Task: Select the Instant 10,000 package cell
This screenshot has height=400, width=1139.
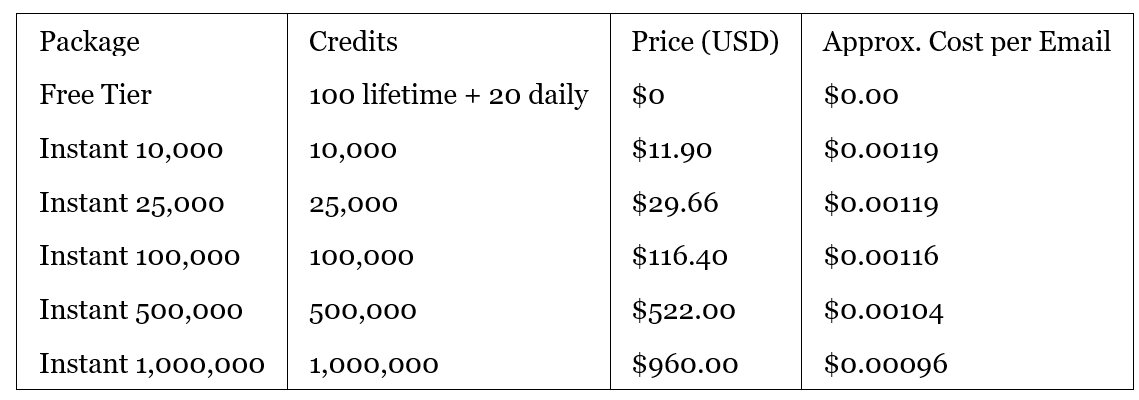Action: click(x=131, y=149)
